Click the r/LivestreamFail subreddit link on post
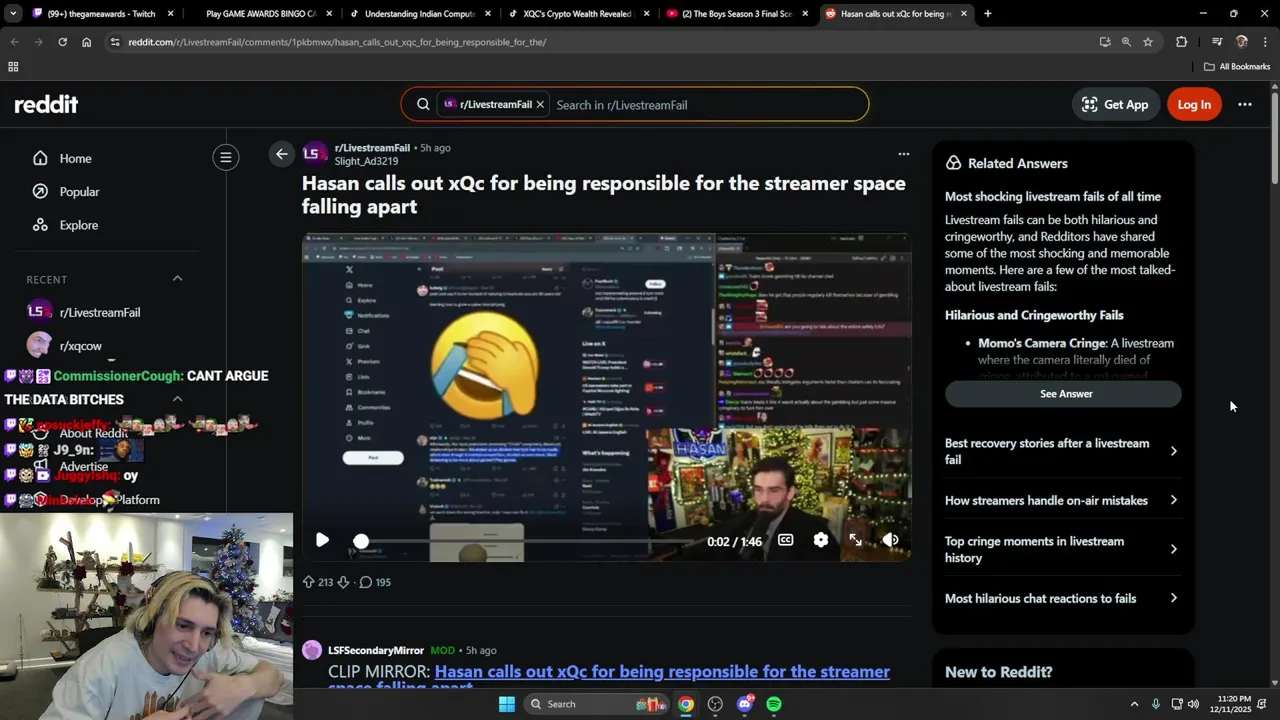Image resolution: width=1280 pixels, height=720 pixels. tap(372, 148)
